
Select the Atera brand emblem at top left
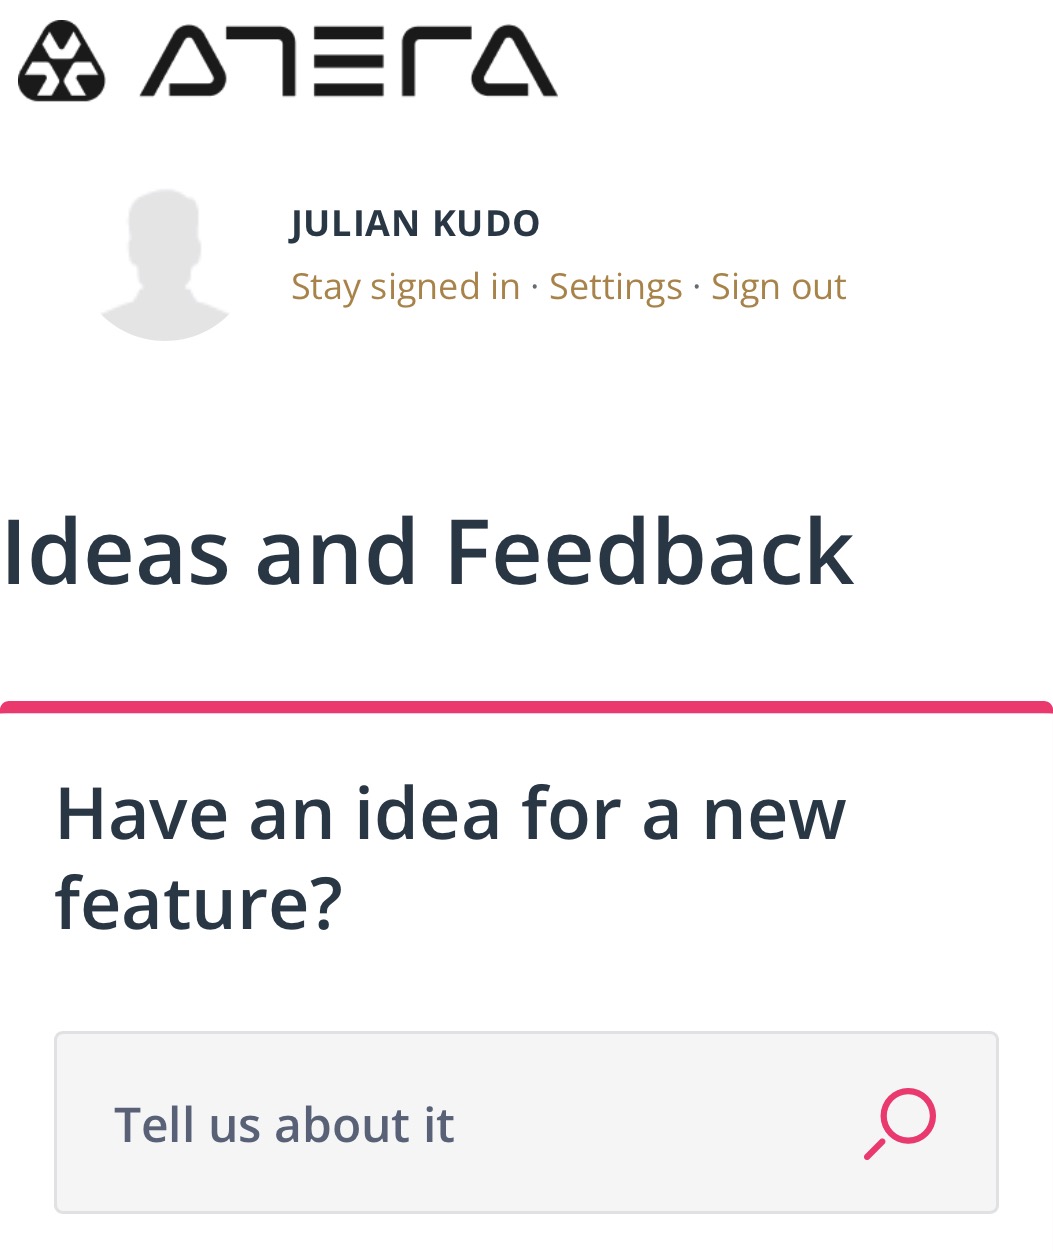62,60
